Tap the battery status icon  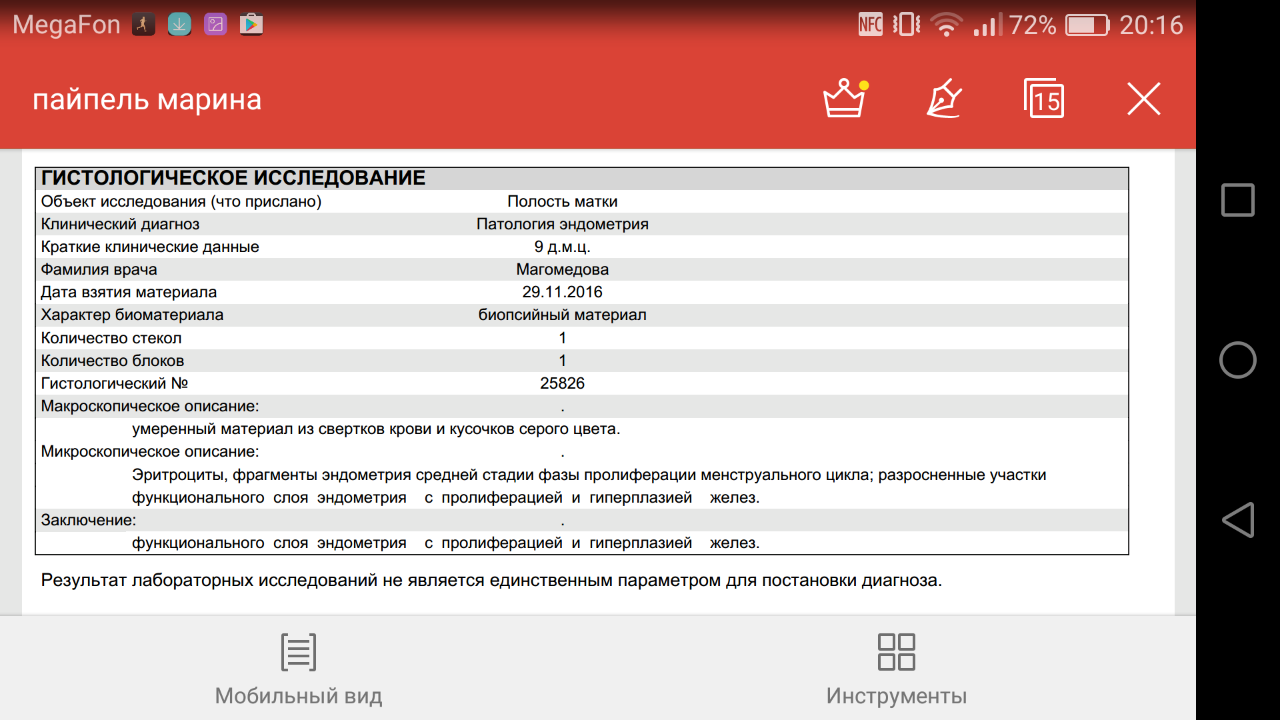(x=1087, y=25)
